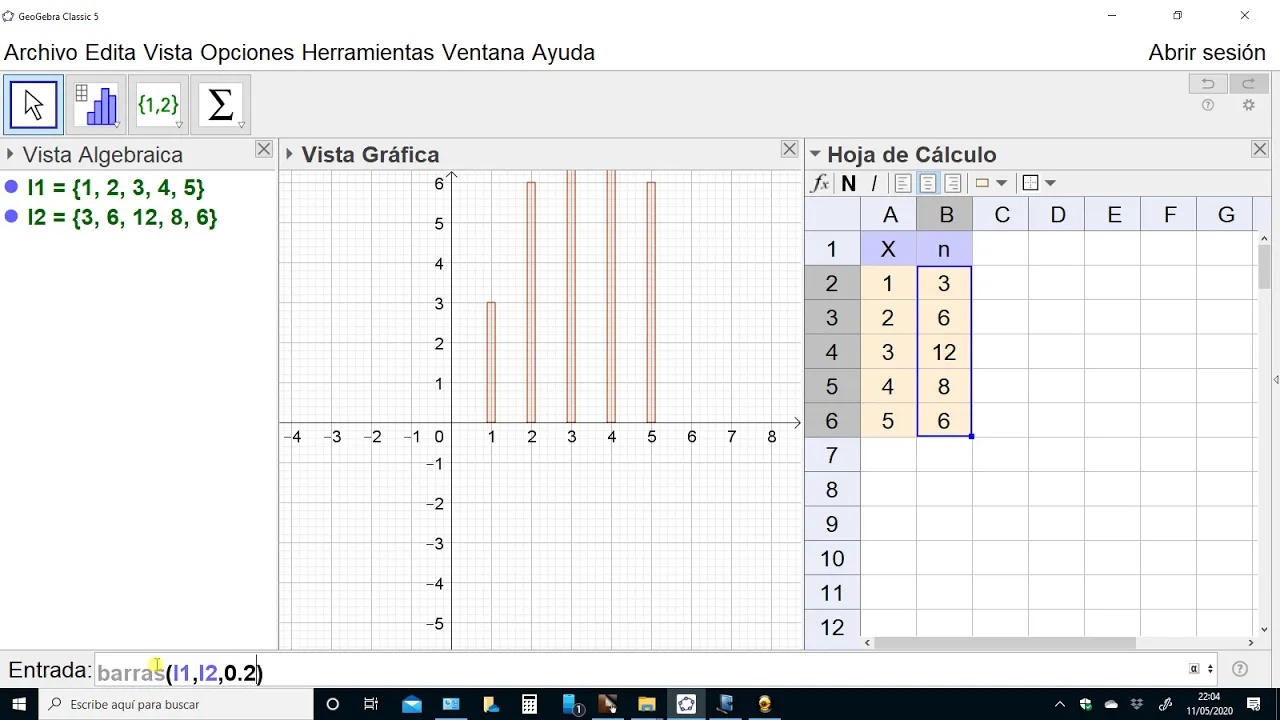Apply center alignment in spreadsheet toolbar
The height and width of the screenshot is (720, 1280).
[928, 183]
